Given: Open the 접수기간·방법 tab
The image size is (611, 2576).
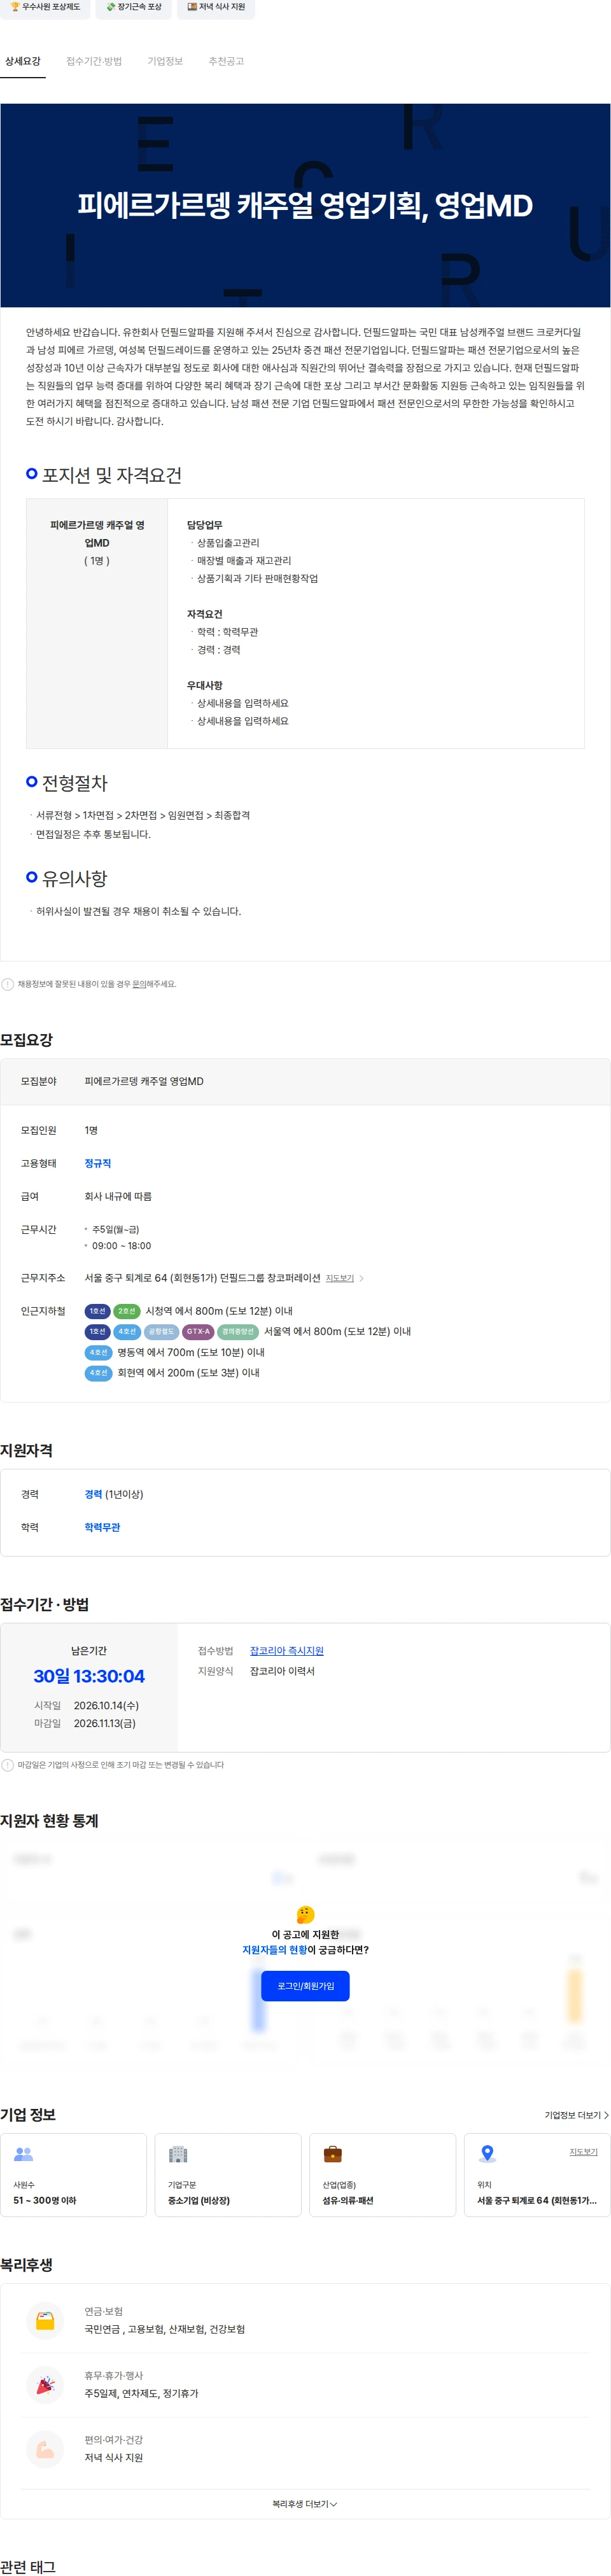Looking at the screenshot, I should (94, 61).
